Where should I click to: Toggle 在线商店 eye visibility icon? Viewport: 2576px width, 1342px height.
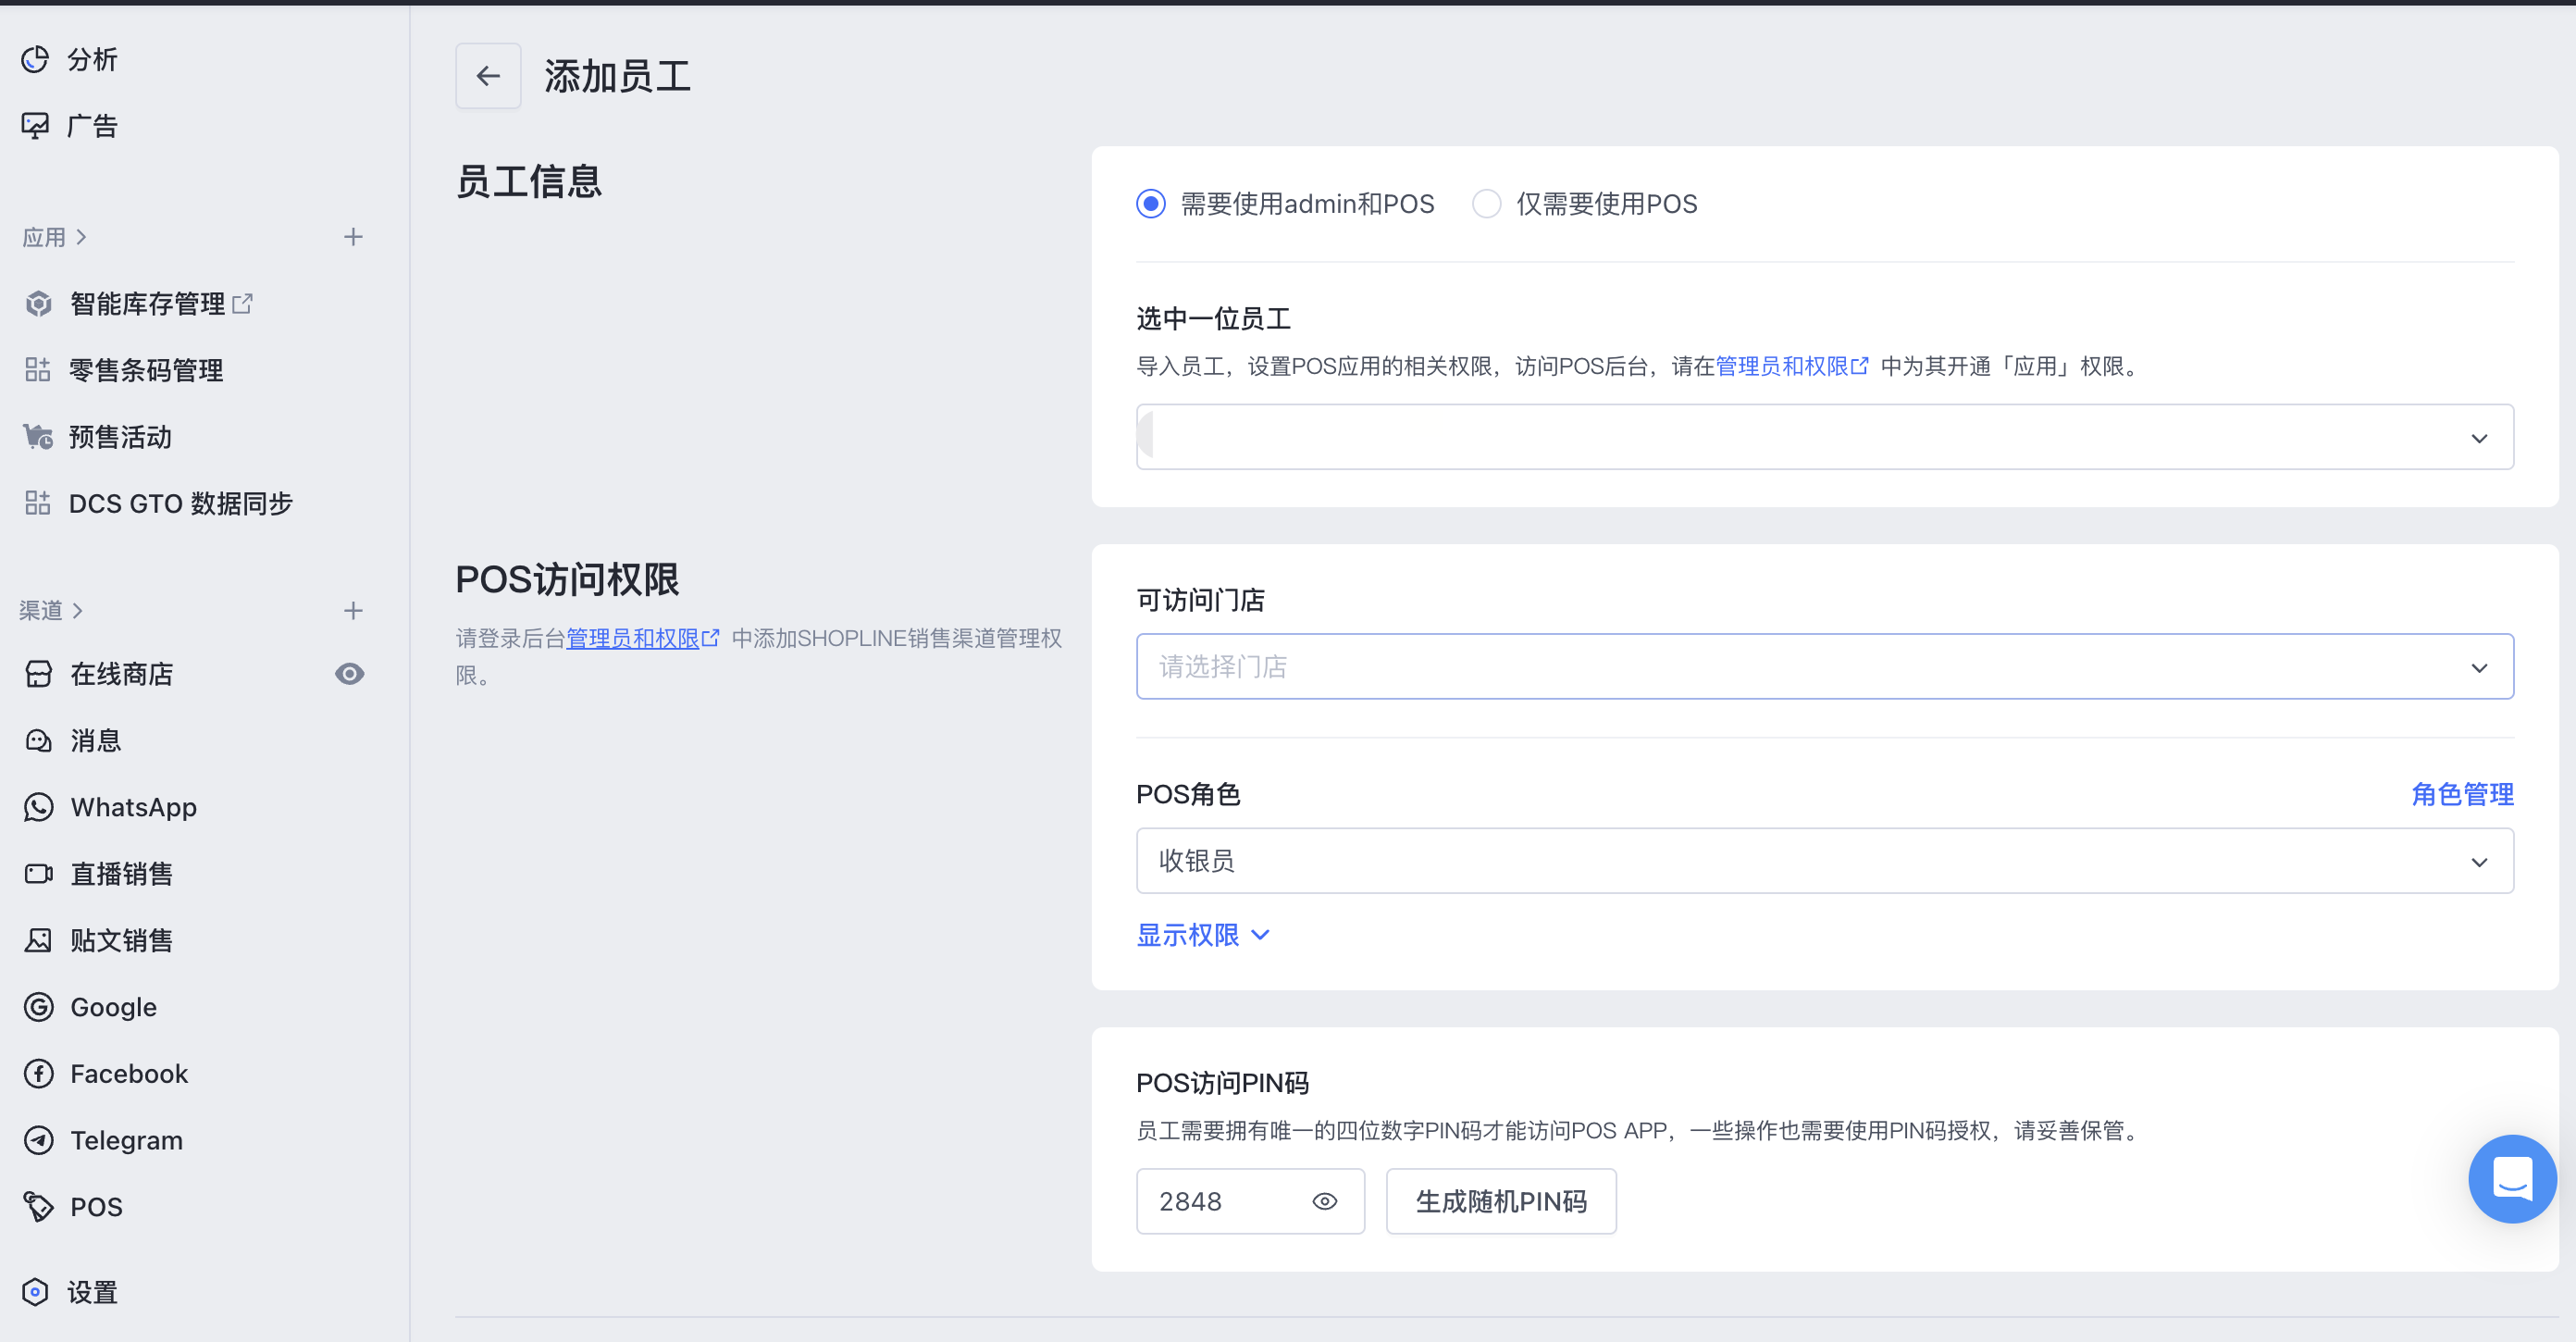pos(349,674)
